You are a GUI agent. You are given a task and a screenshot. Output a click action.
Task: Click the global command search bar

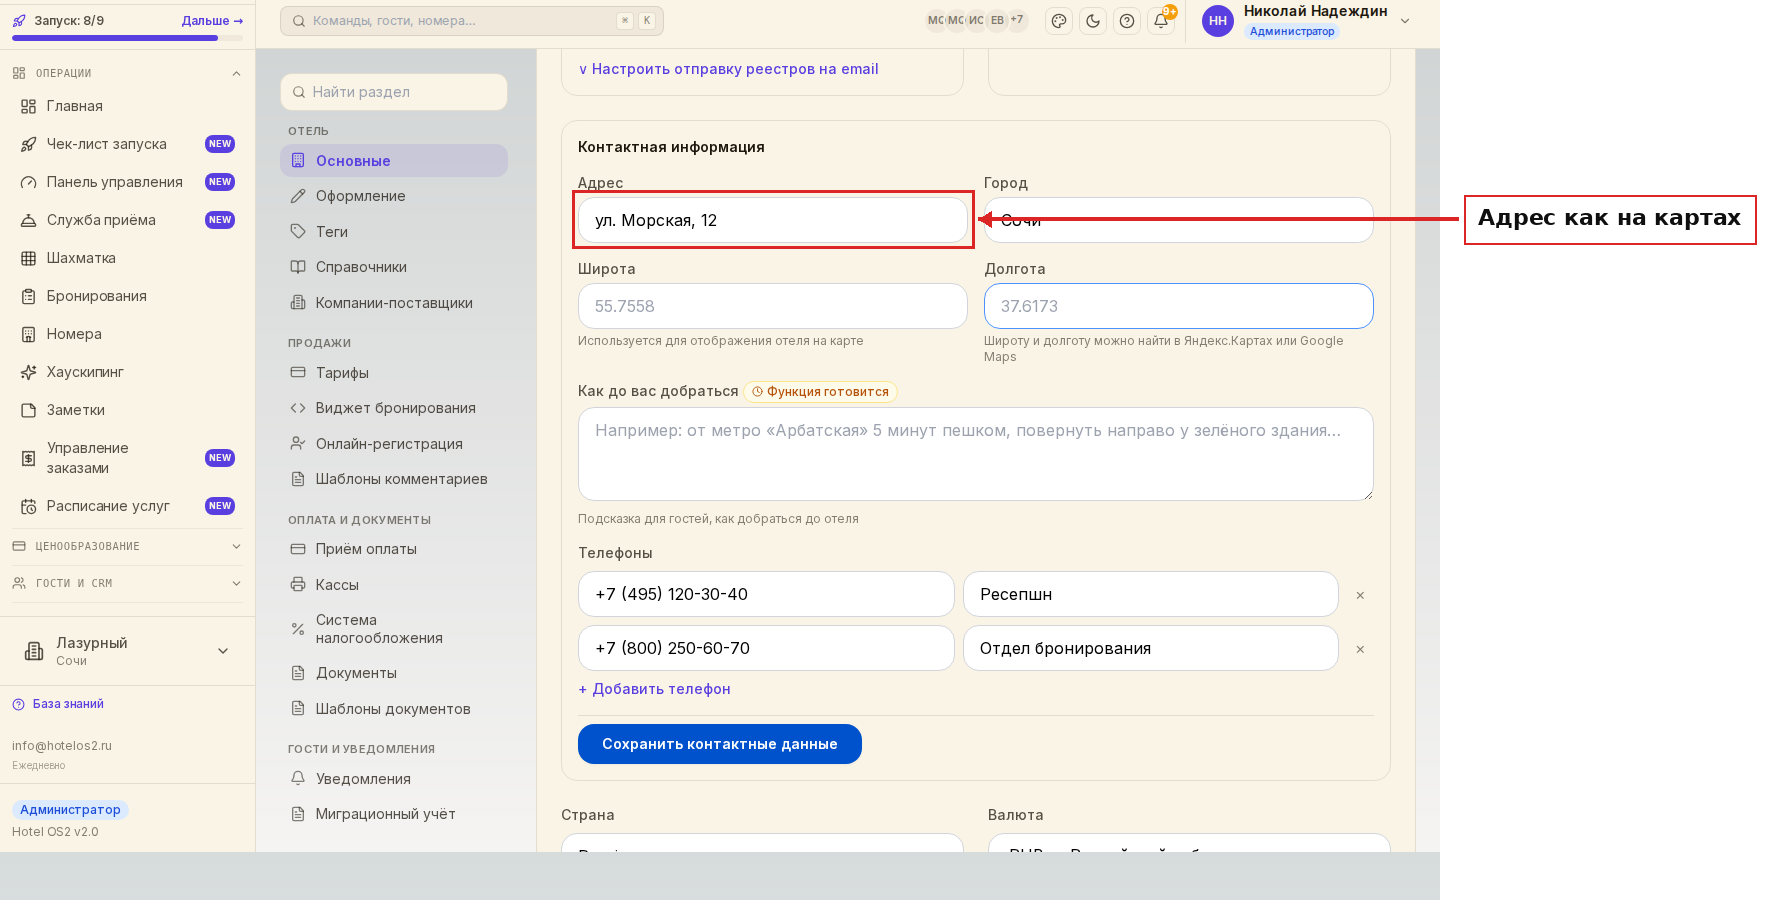click(x=472, y=21)
